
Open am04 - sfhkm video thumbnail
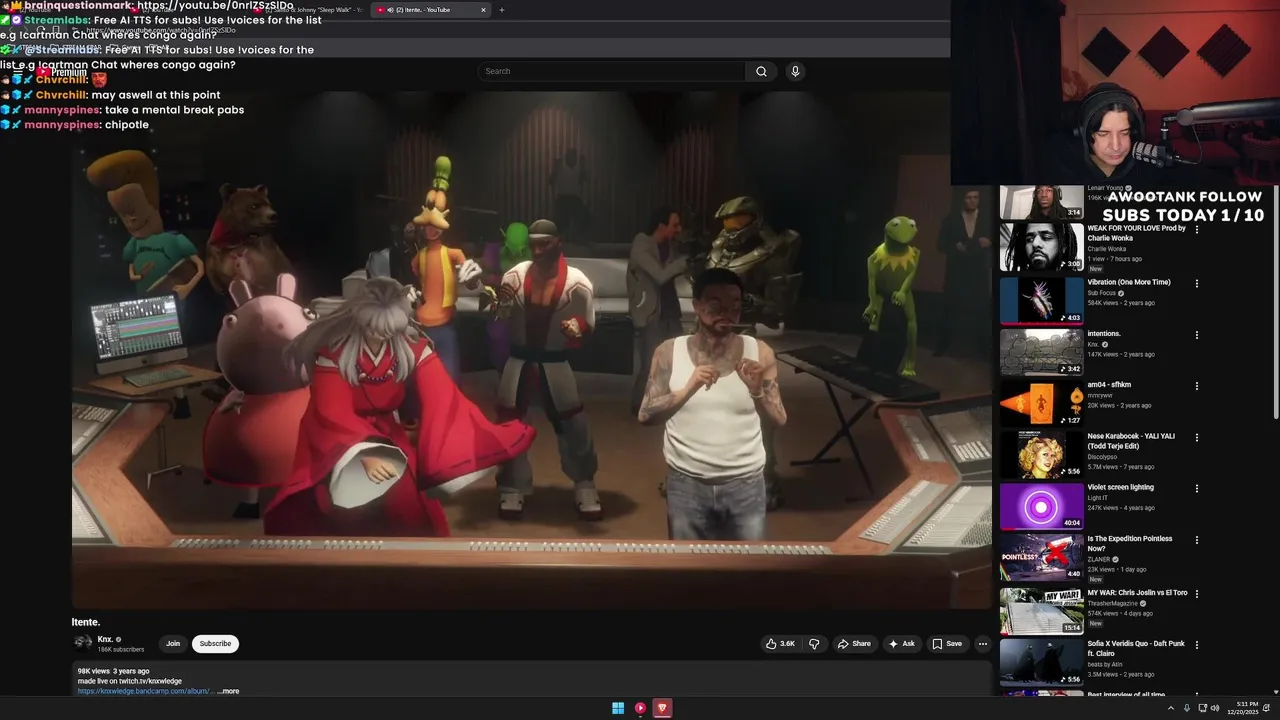pyautogui.click(x=1041, y=403)
